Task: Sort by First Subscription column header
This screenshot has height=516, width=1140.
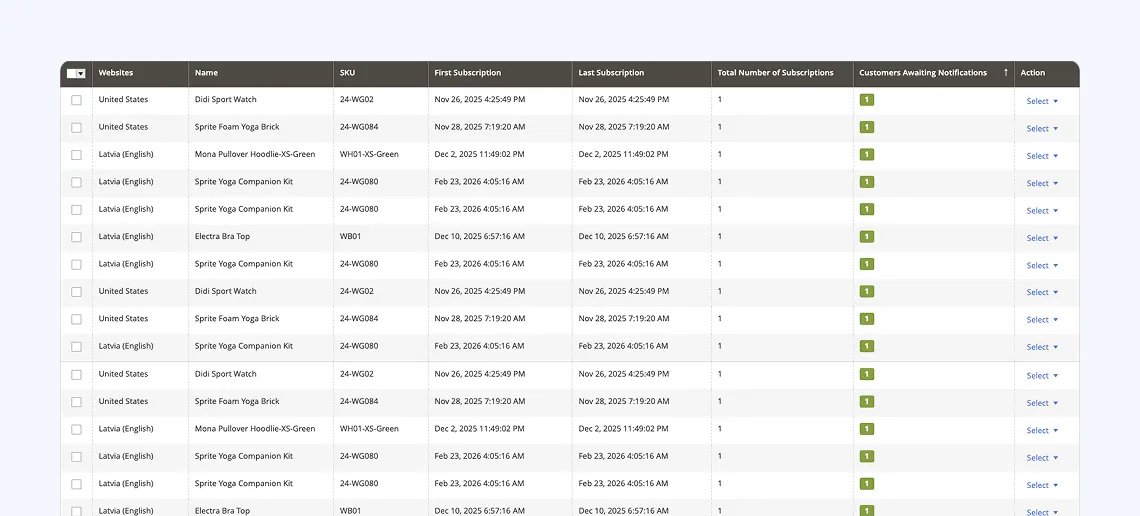Action: coord(467,73)
